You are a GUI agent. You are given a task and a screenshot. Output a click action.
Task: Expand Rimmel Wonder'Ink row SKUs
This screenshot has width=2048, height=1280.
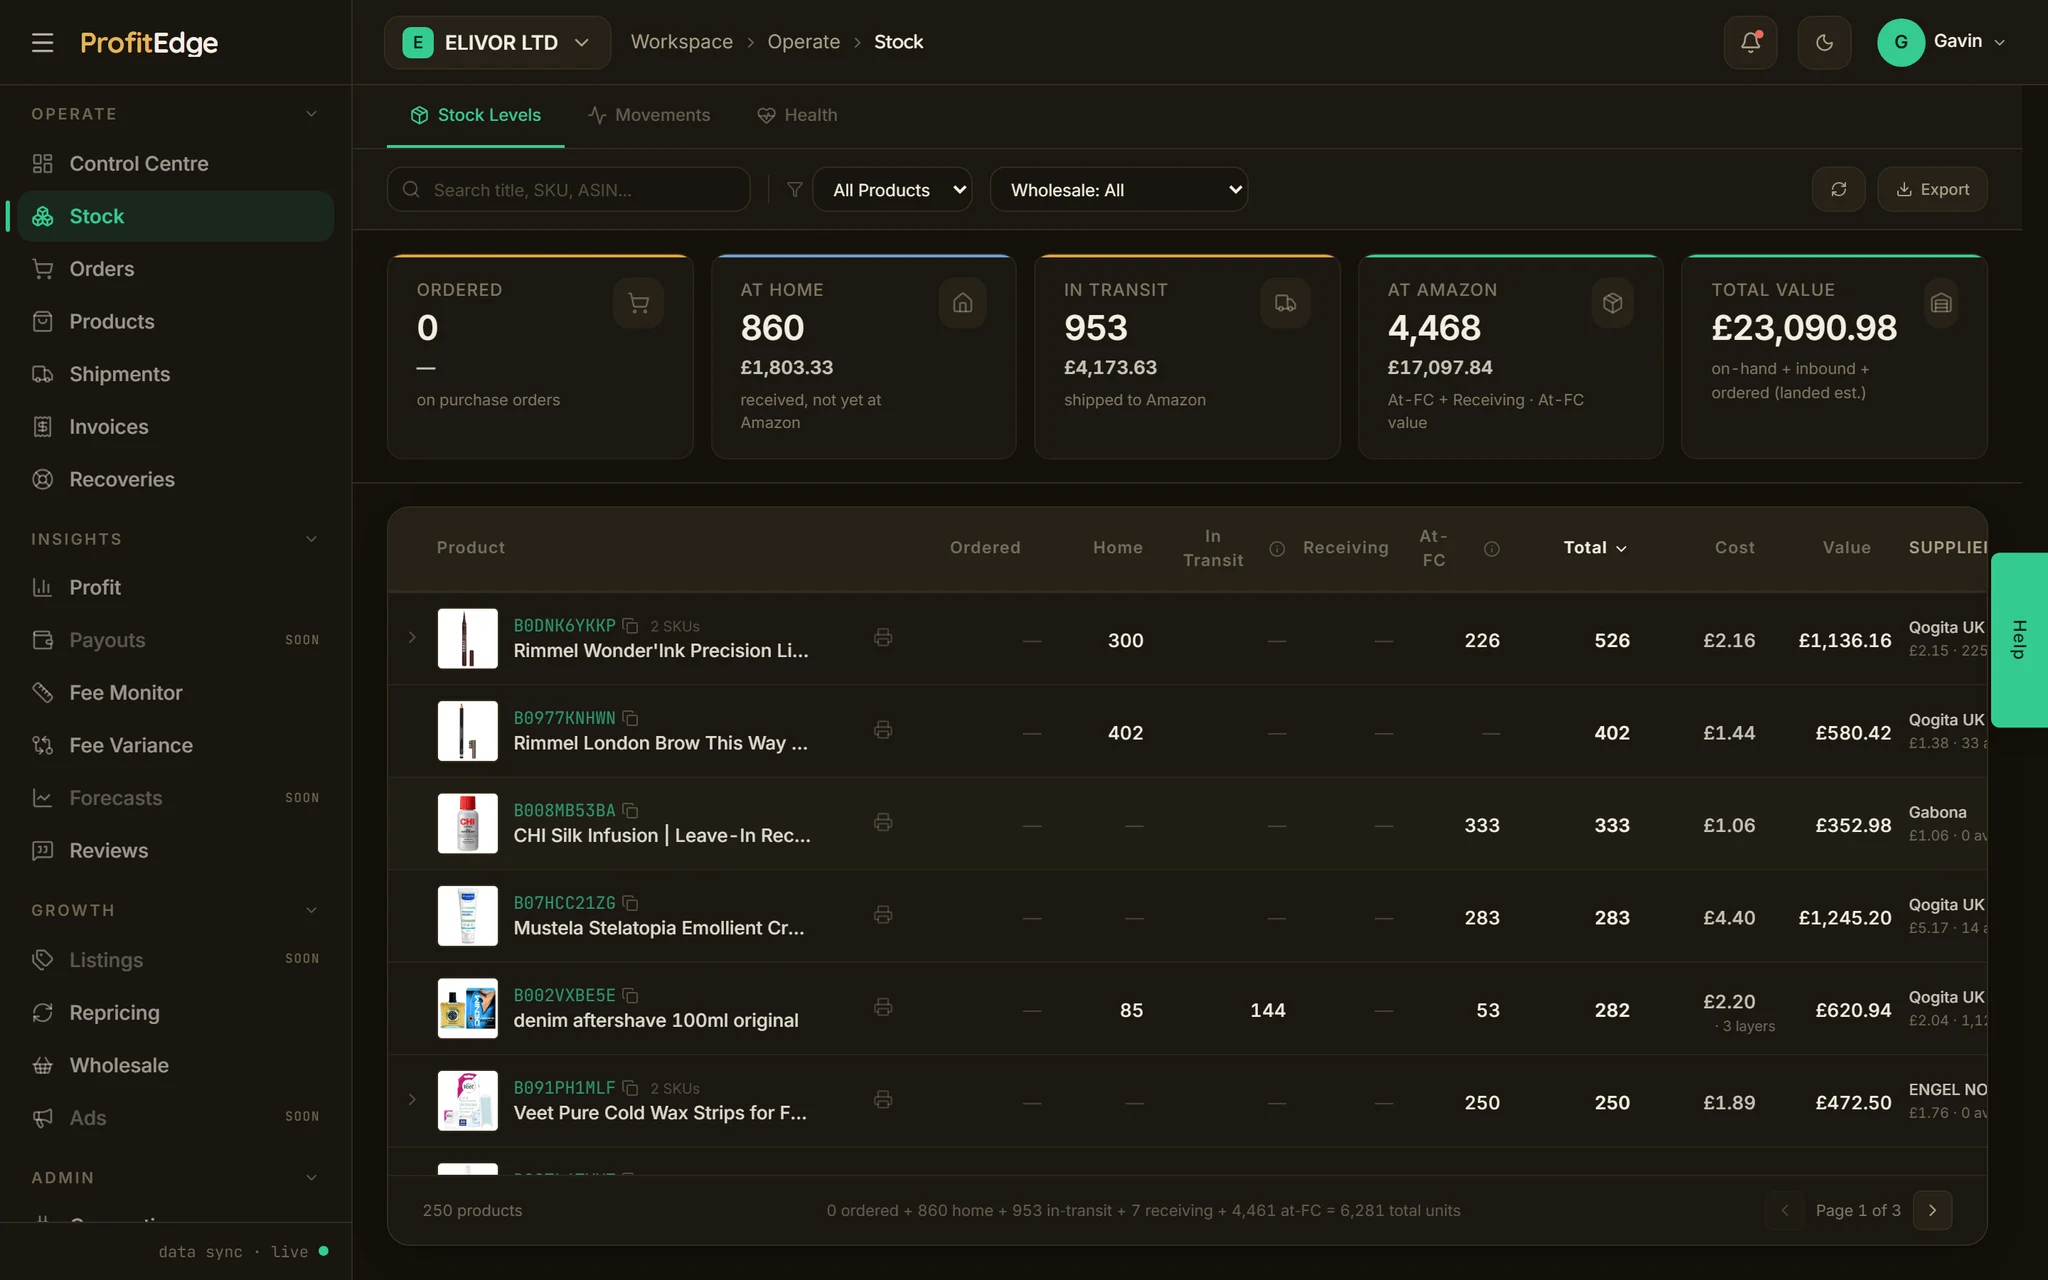(x=412, y=637)
